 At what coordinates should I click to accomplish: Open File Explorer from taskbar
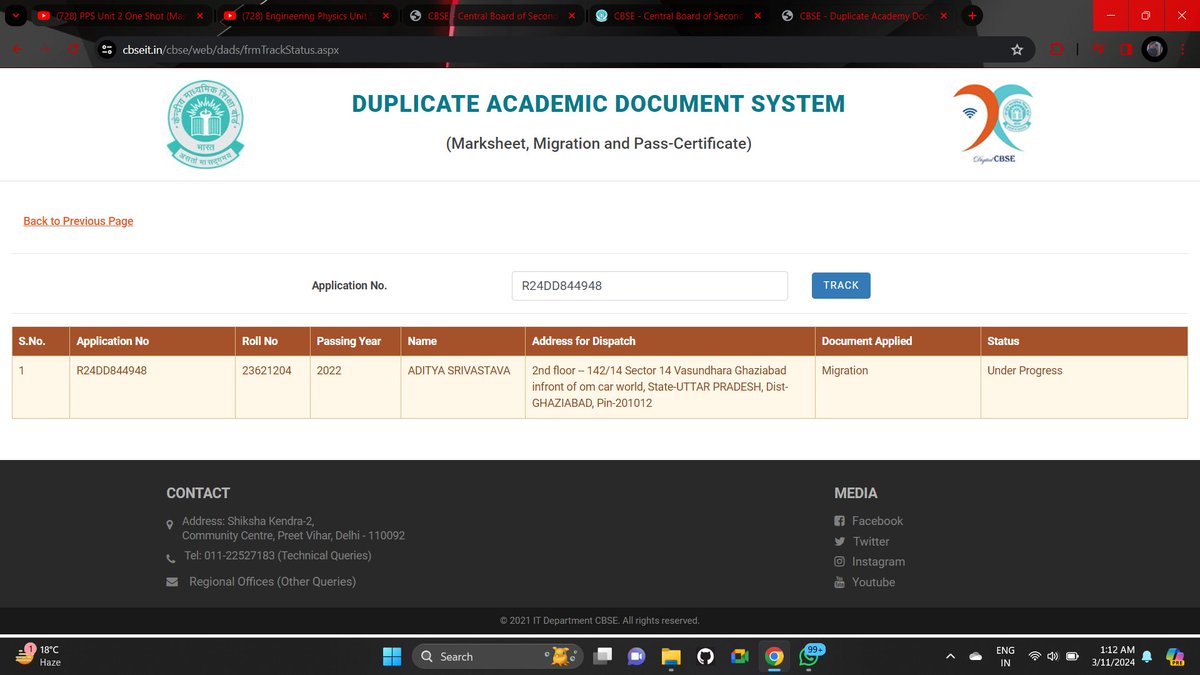(670, 656)
